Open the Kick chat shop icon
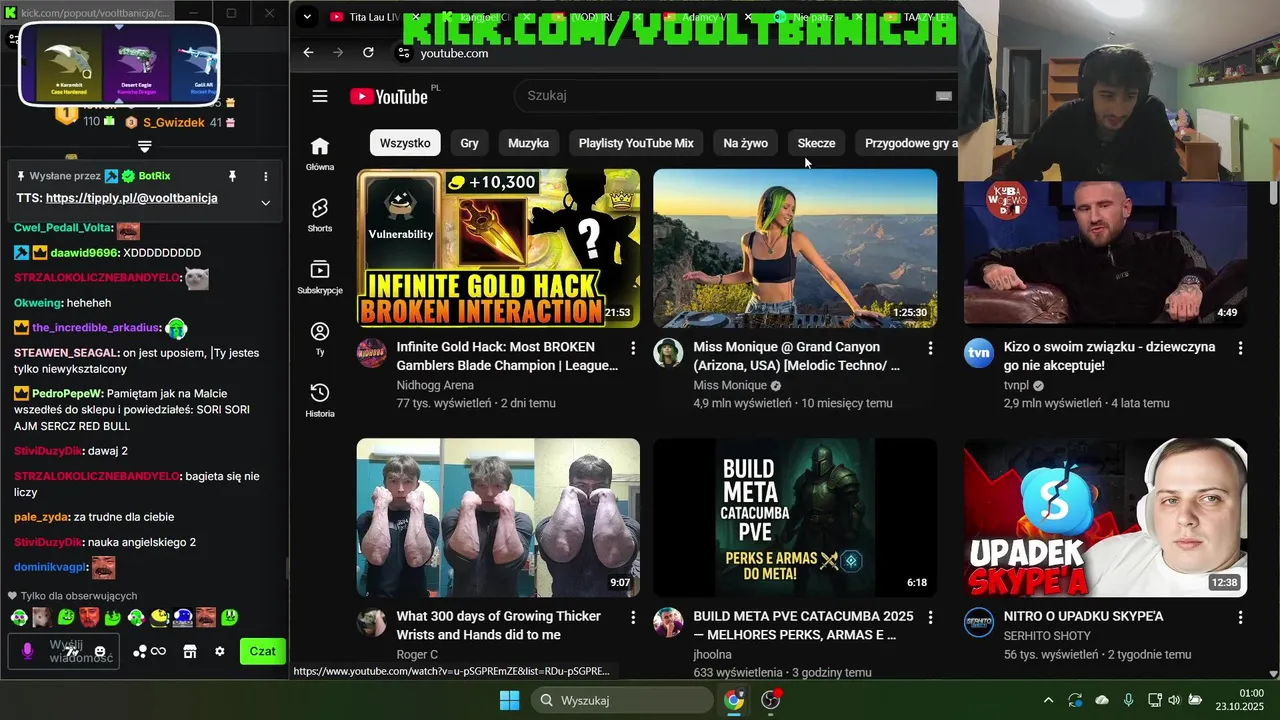 tap(190, 651)
